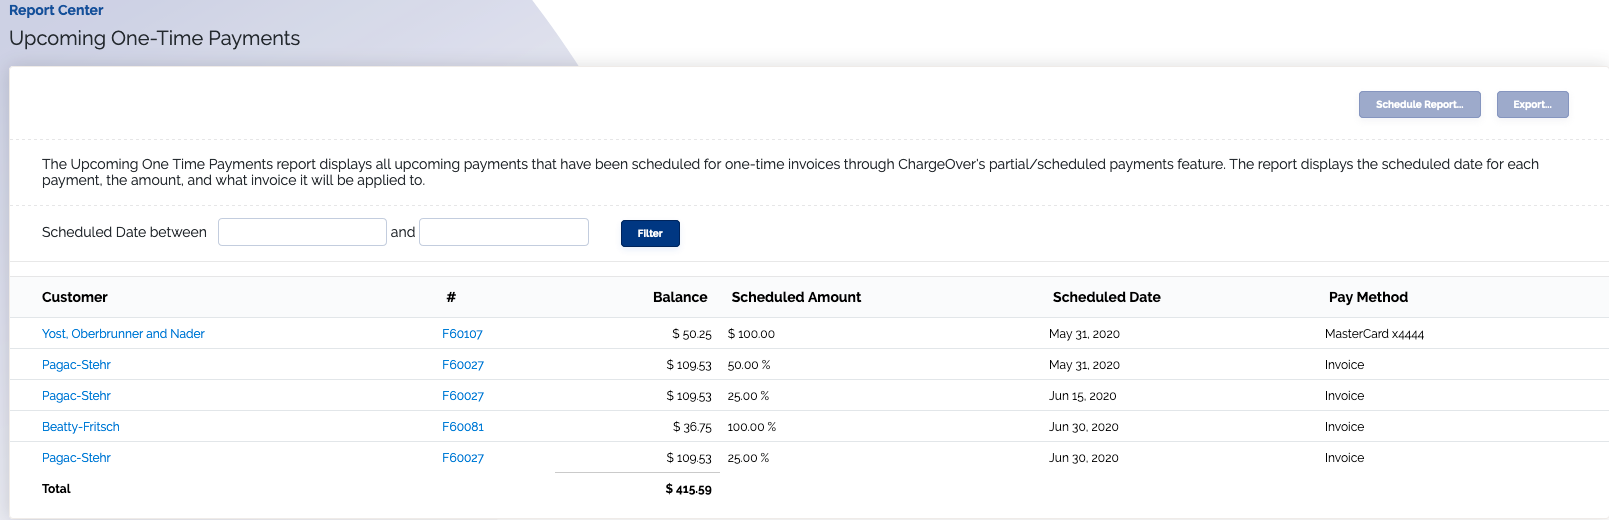Image resolution: width=1609 pixels, height=520 pixels.
Task: Open invoice F60081
Action: tap(463, 427)
